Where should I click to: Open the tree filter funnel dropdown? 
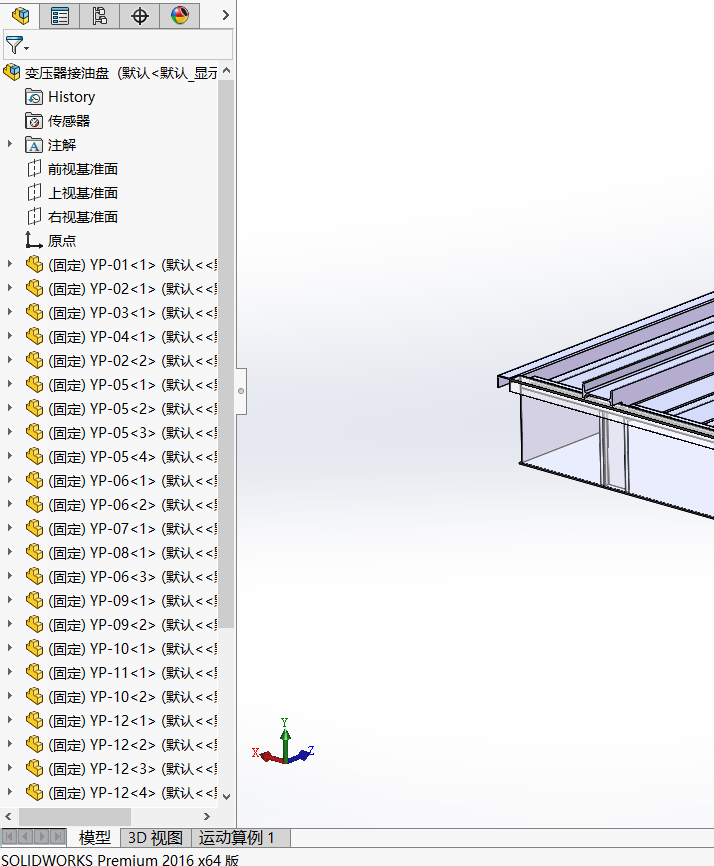click(x=17, y=45)
